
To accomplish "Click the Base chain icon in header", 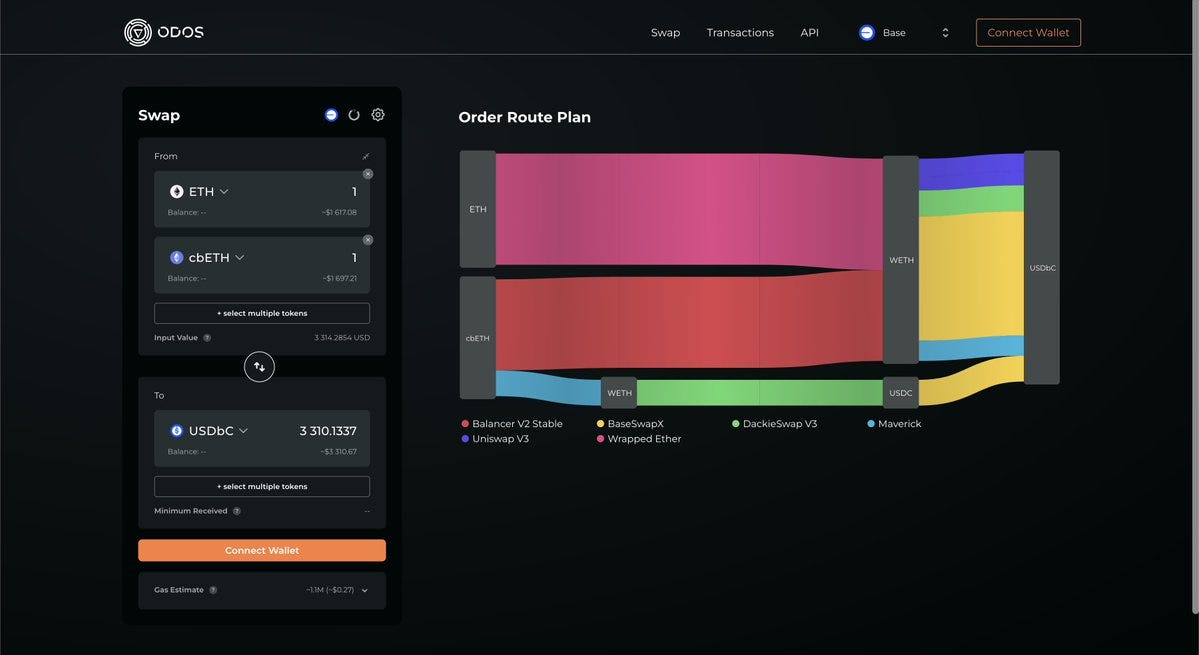I will pyautogui.click(x=866, y=33).
